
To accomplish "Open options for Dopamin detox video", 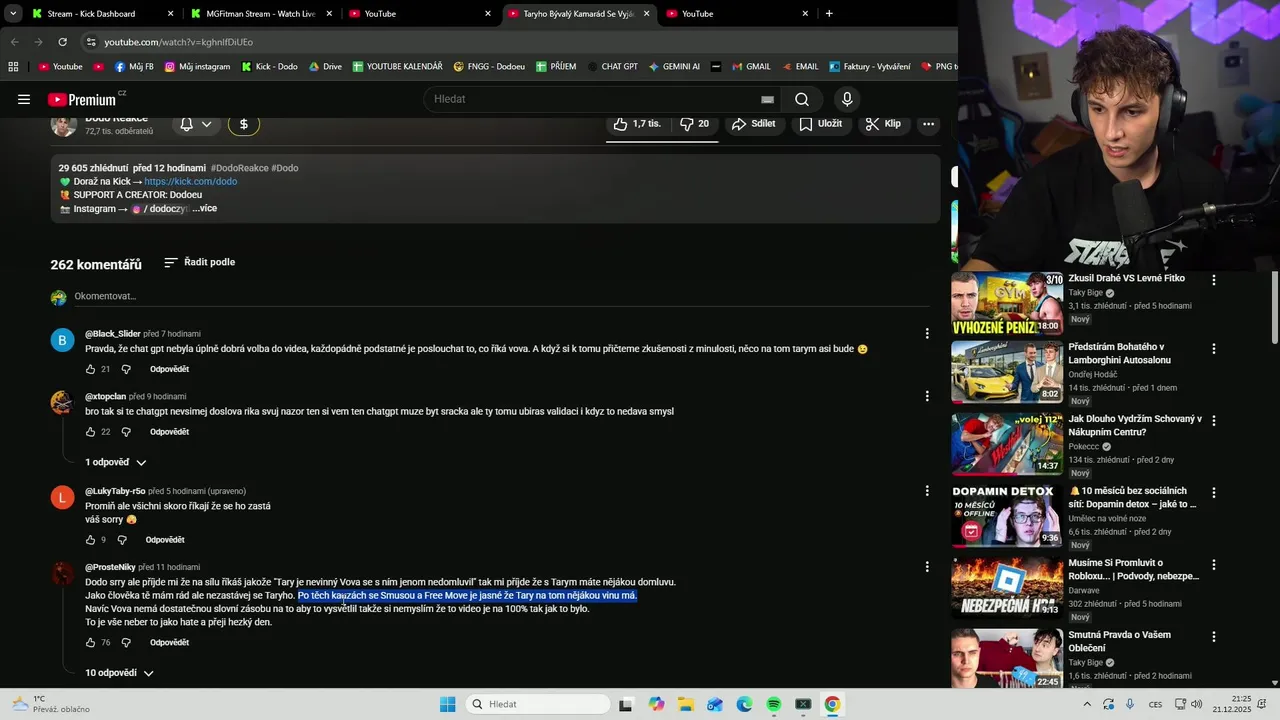I will pyautogui.click(x=1214, y=493).
